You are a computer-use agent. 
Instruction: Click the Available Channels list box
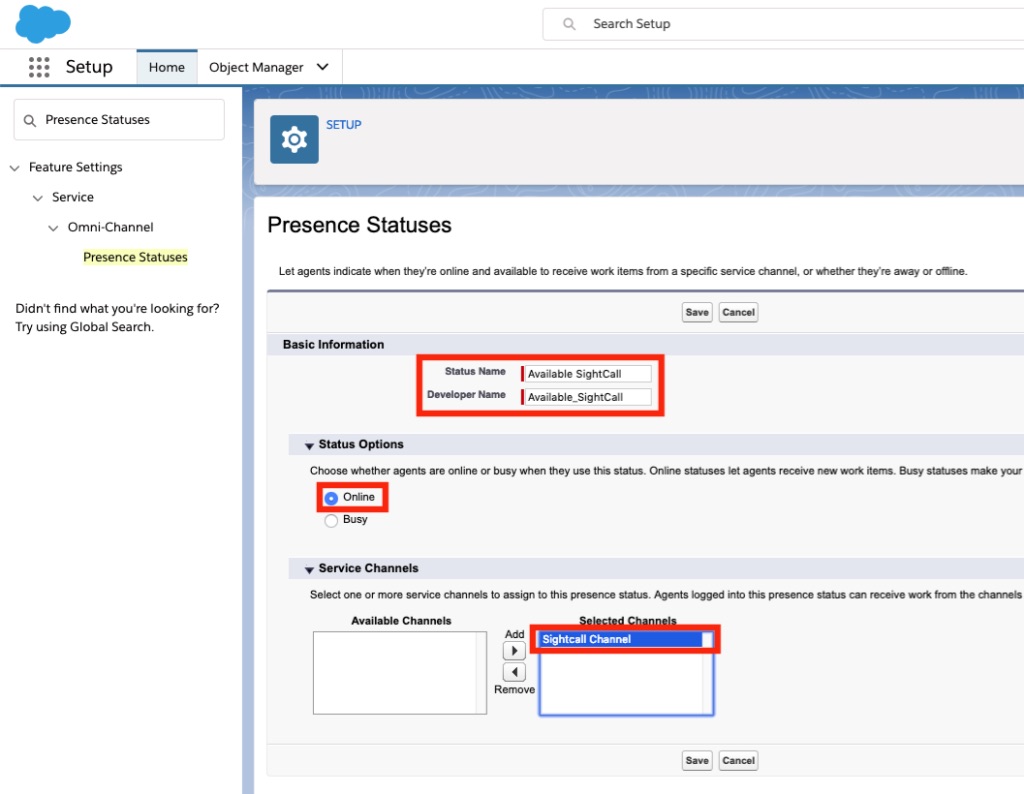tap(400, 673)
